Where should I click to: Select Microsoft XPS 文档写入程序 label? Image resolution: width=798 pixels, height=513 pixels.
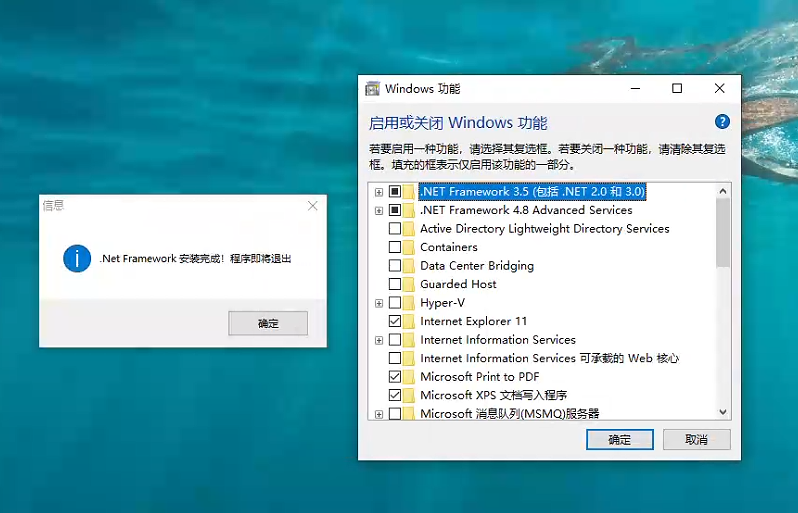tap(494, 395)
